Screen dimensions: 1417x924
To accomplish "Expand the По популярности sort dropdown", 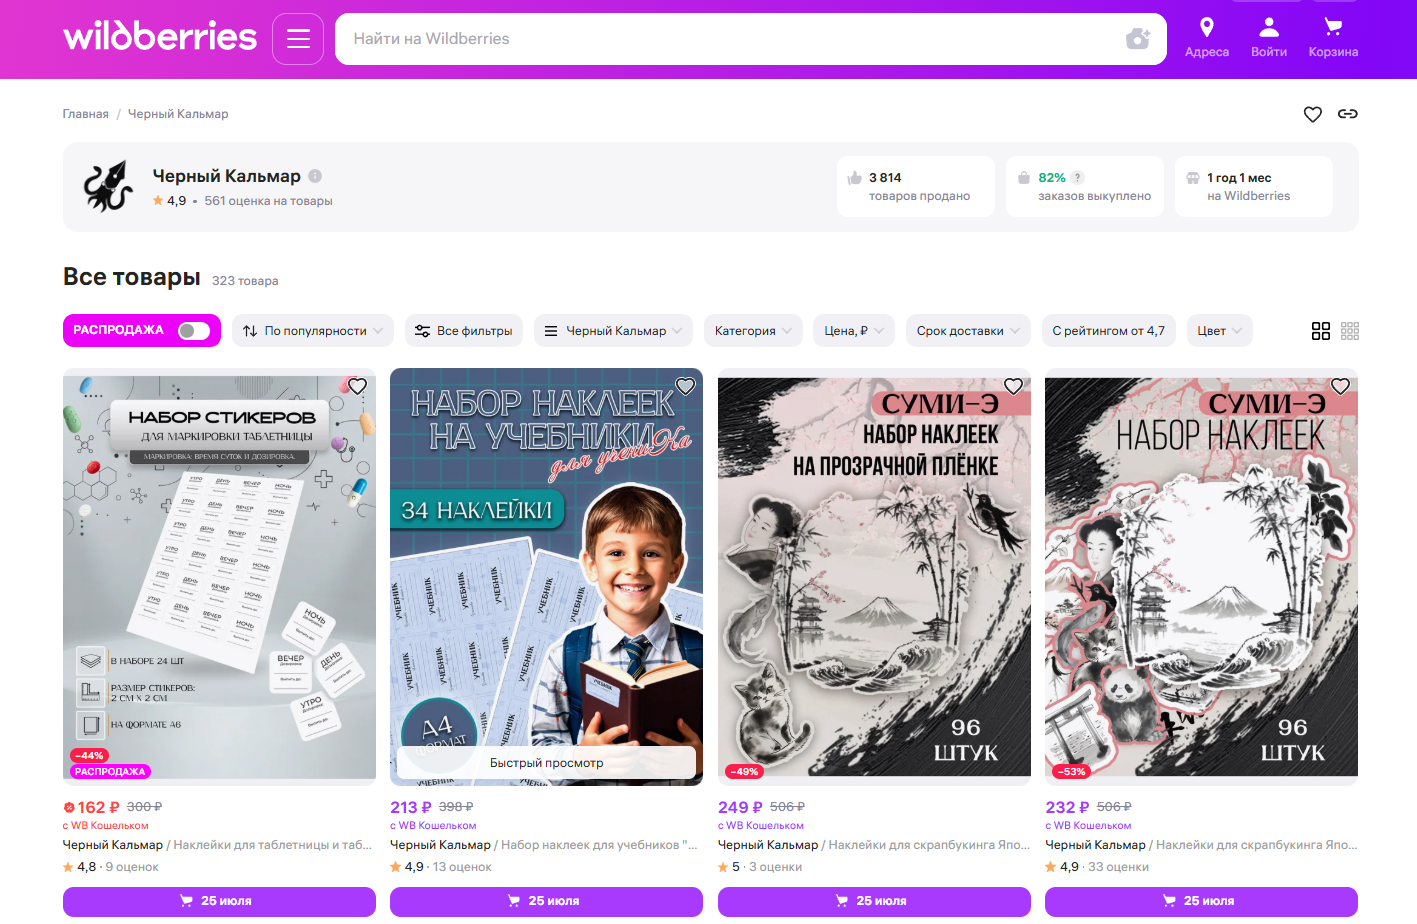I will click(313, 331).
